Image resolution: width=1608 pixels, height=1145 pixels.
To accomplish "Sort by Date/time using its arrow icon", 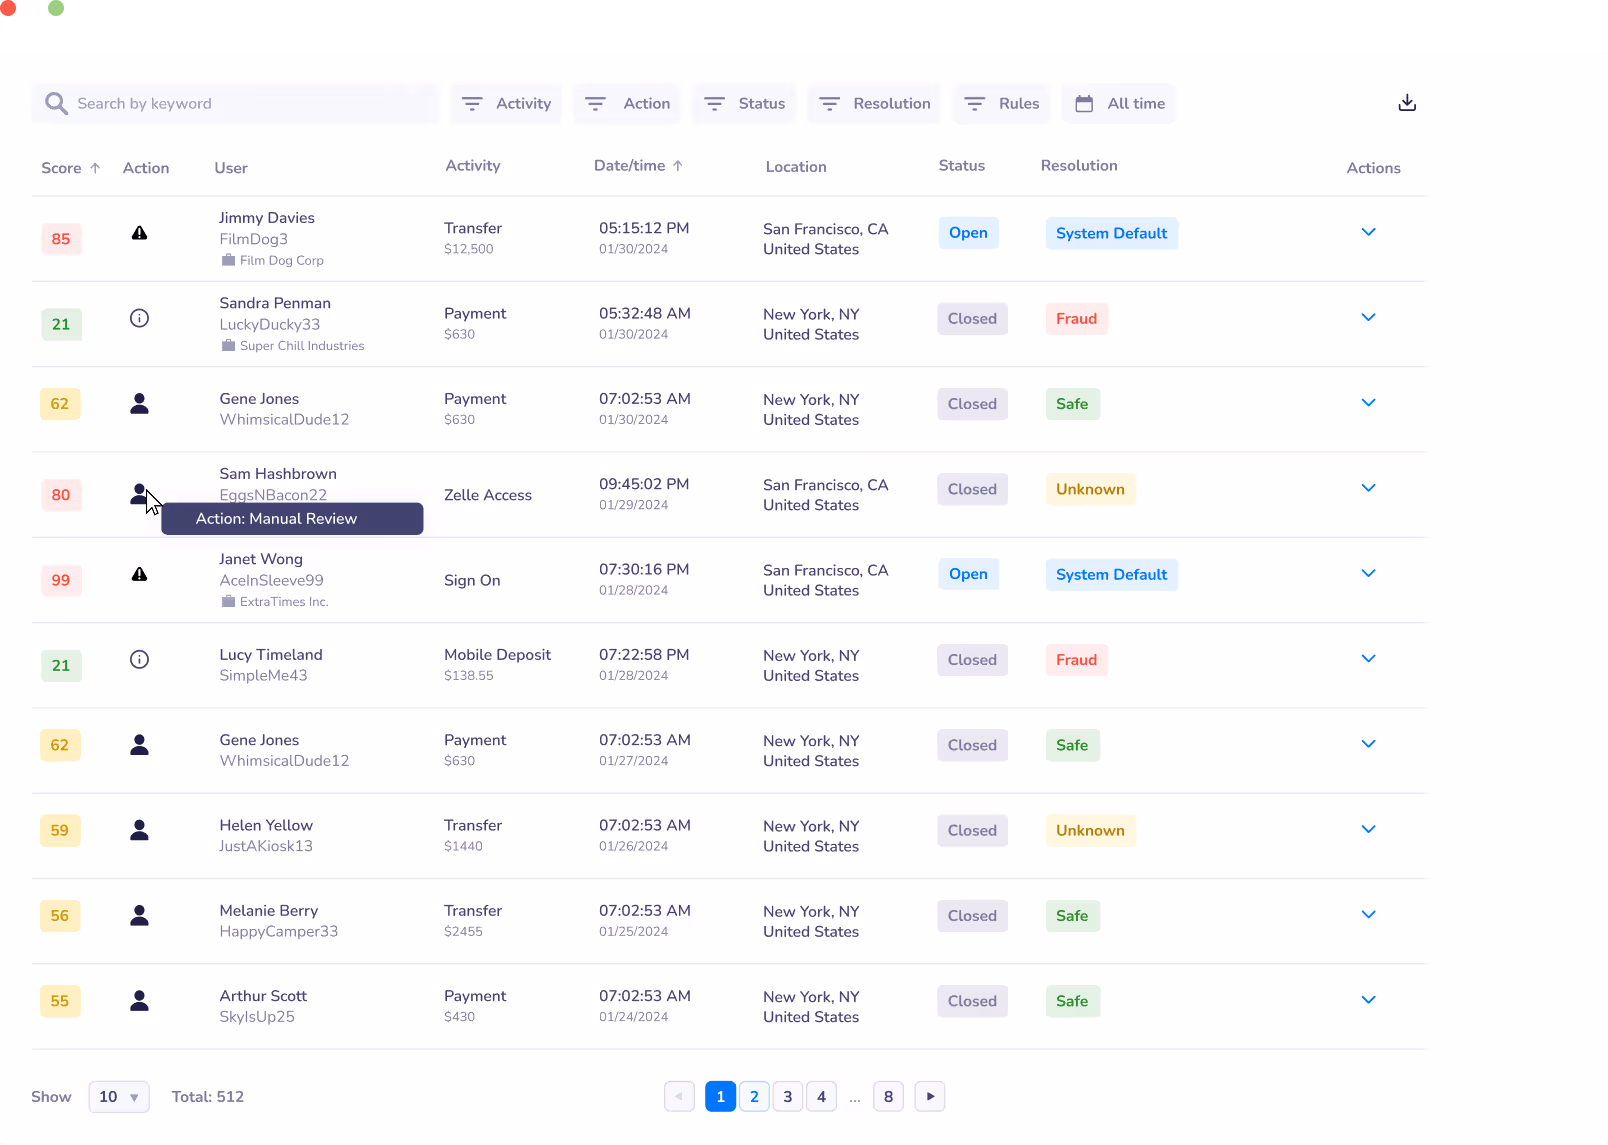I will click(677, 166).
